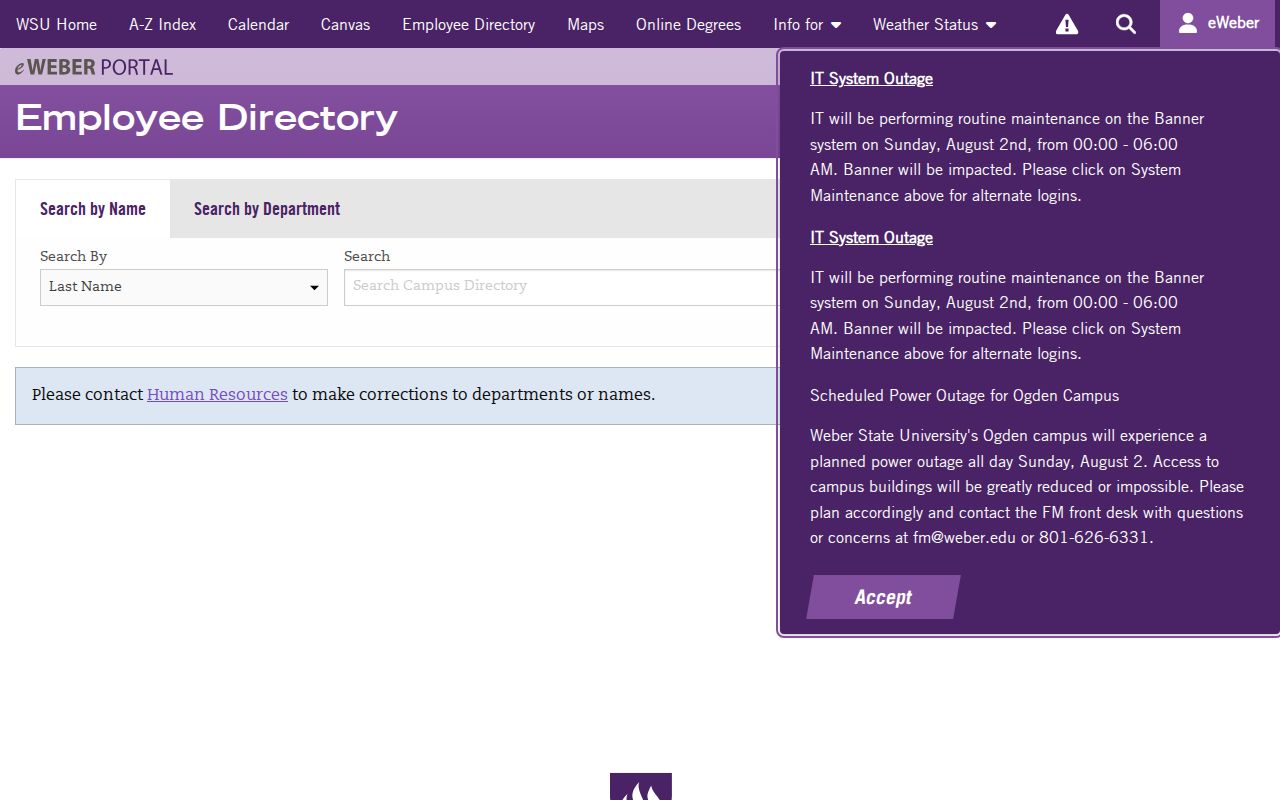Switch to the Search by Department tab
Image resolution: width=1280 pixels, height=800 pixels.
tap(267, 209)
